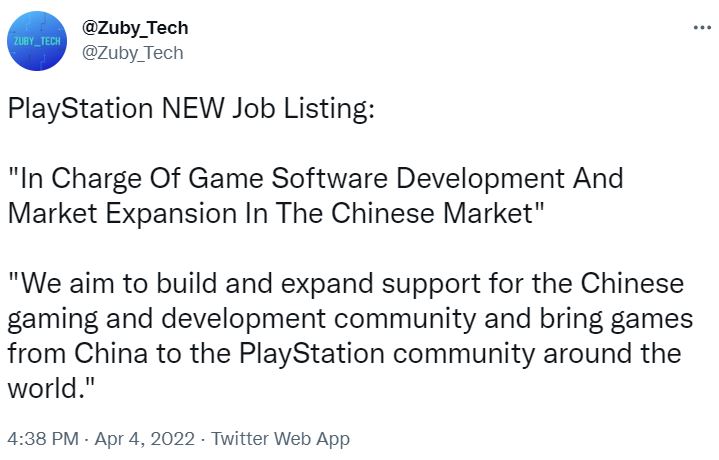Screen dimensions: 719x460
Task: Open the bold @Zuby_Tech display name
Action: point(135,28)
